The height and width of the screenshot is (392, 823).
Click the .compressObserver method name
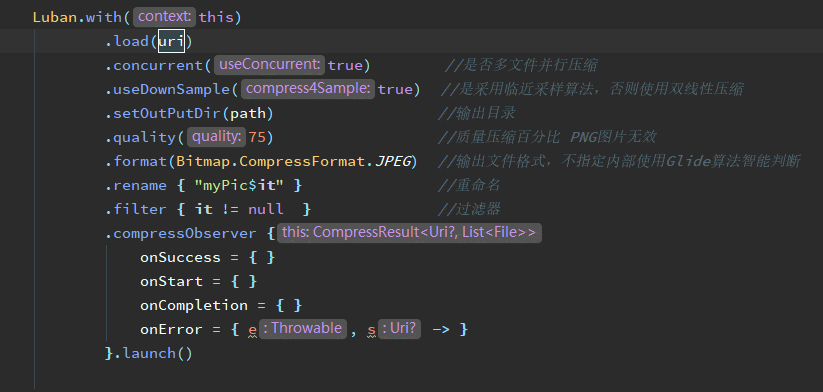[x=181, y=234]
